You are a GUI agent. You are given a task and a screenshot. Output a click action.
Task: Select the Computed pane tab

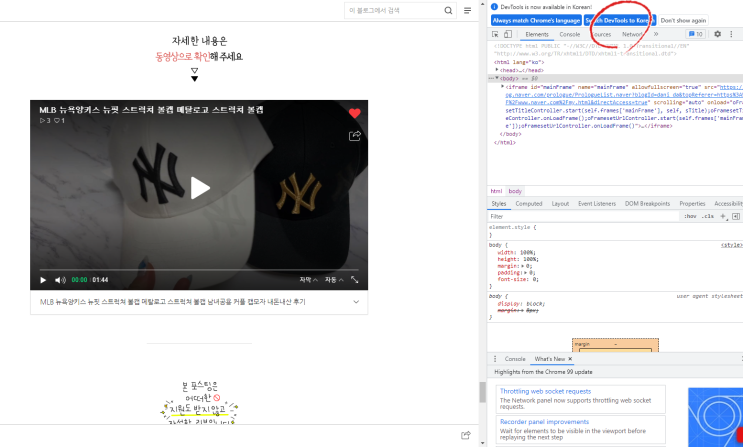(x=529, y=203)
